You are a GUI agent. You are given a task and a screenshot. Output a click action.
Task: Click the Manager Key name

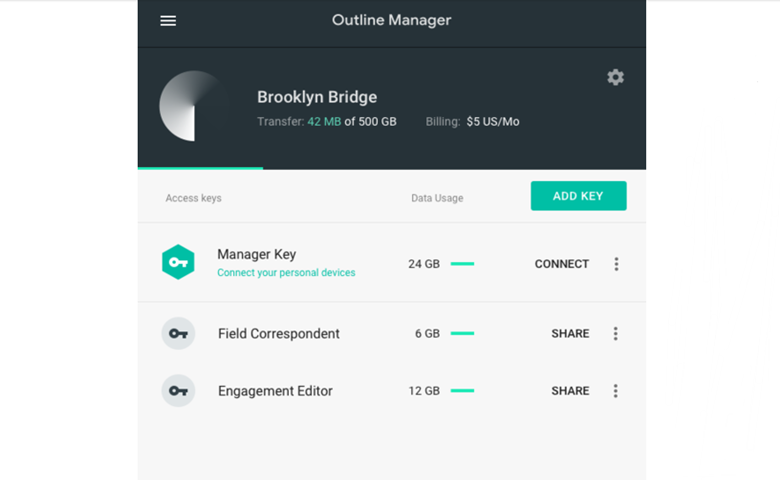(257, 254)
